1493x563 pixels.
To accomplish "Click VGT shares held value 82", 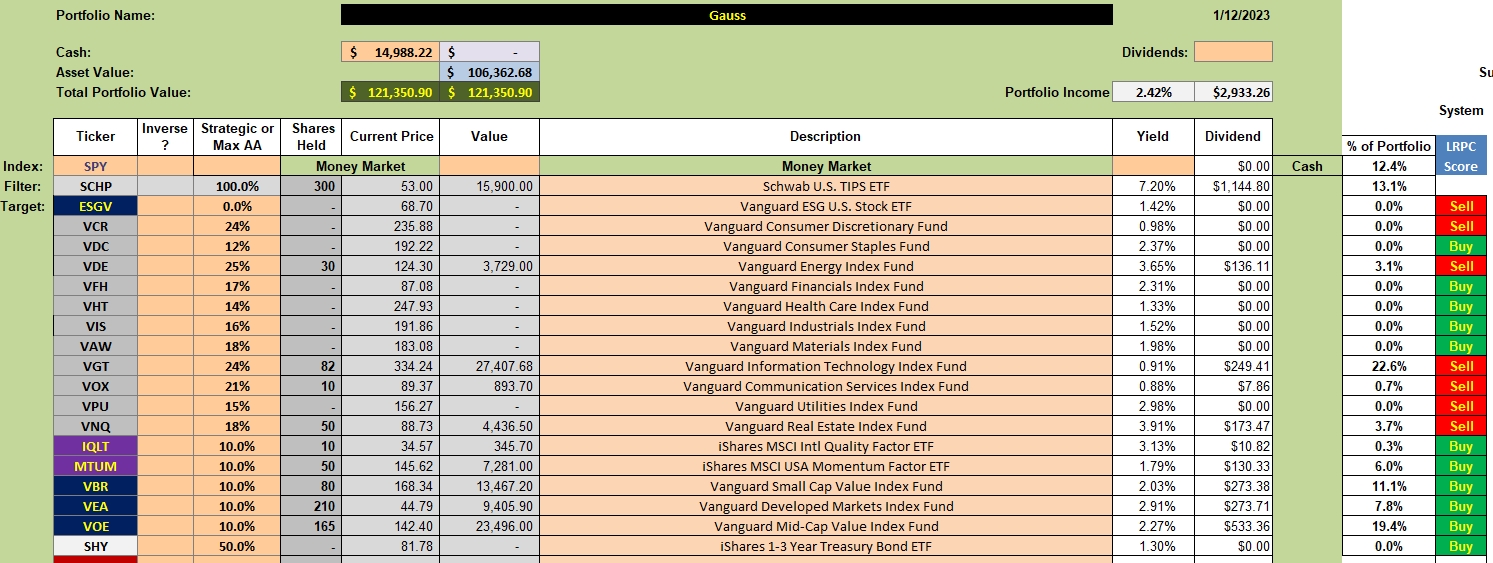I will click(x=311, y=366).
